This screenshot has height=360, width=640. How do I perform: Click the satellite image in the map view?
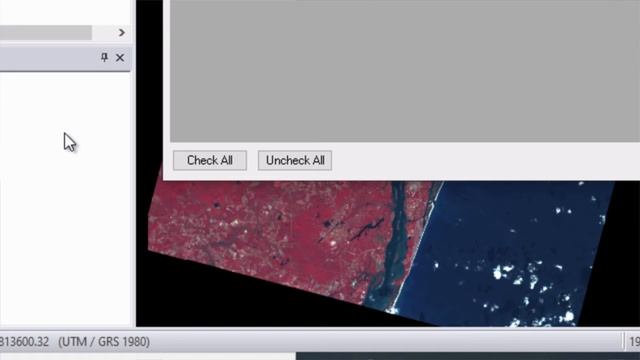coord(380,253)
